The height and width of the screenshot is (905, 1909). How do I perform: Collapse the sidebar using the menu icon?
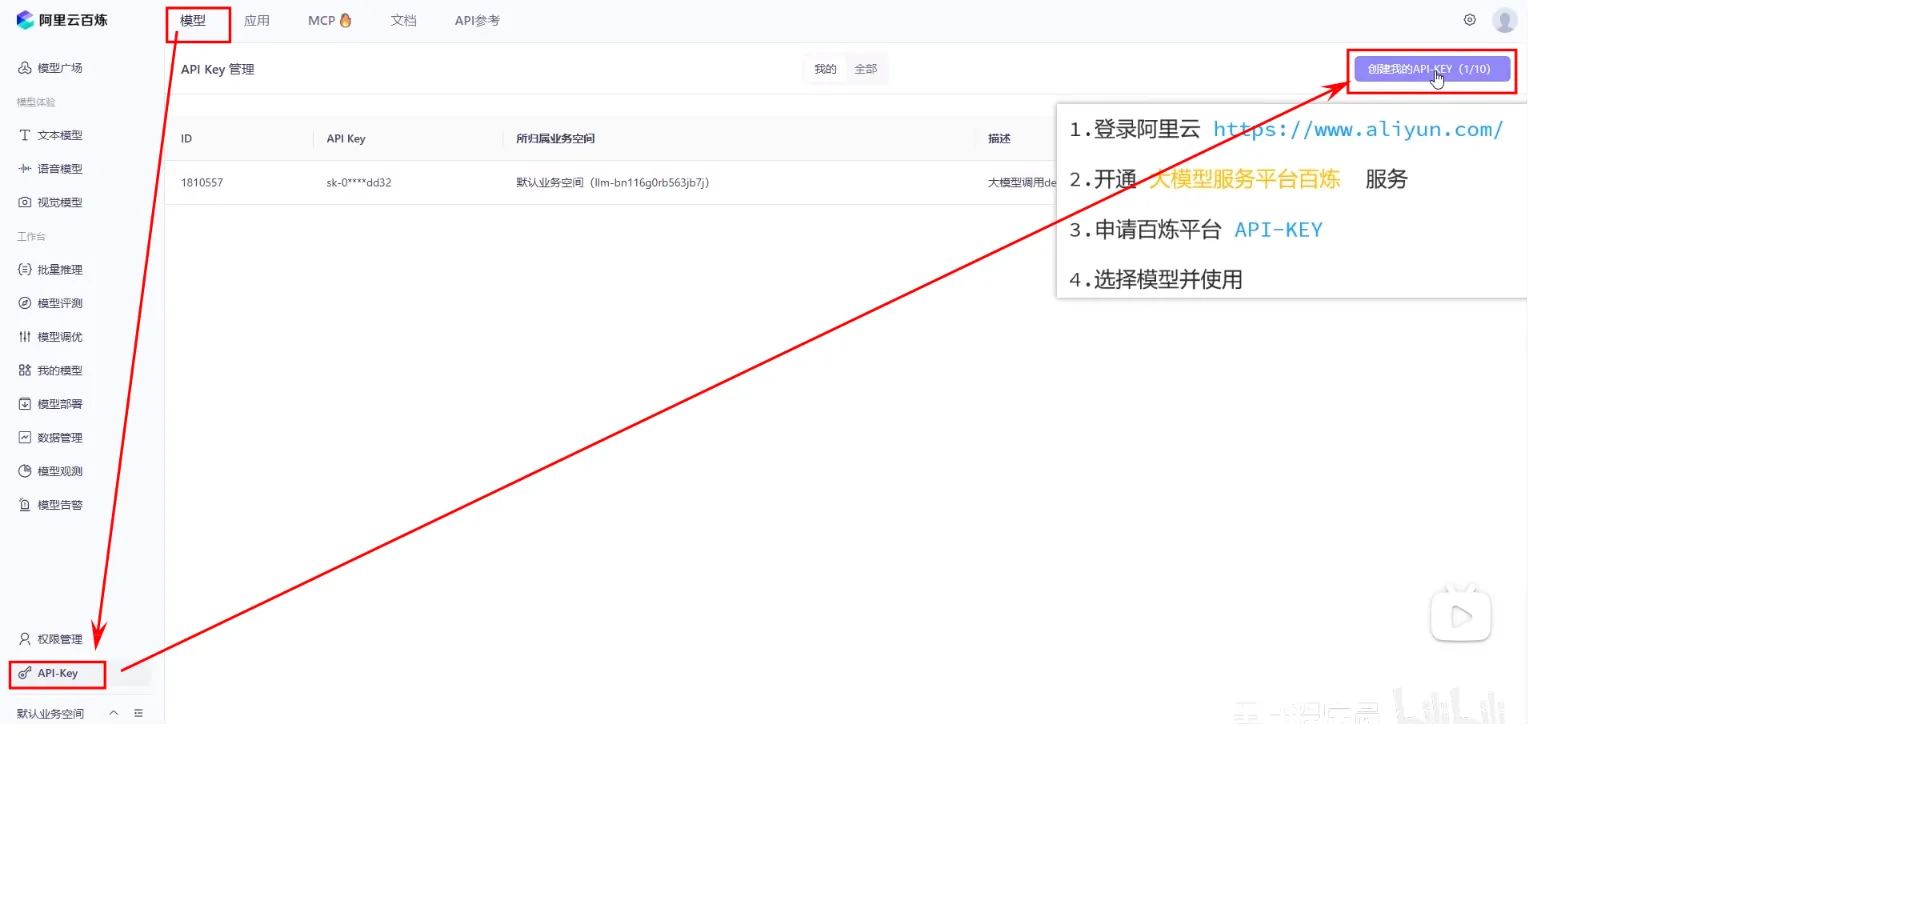point(138,713)
